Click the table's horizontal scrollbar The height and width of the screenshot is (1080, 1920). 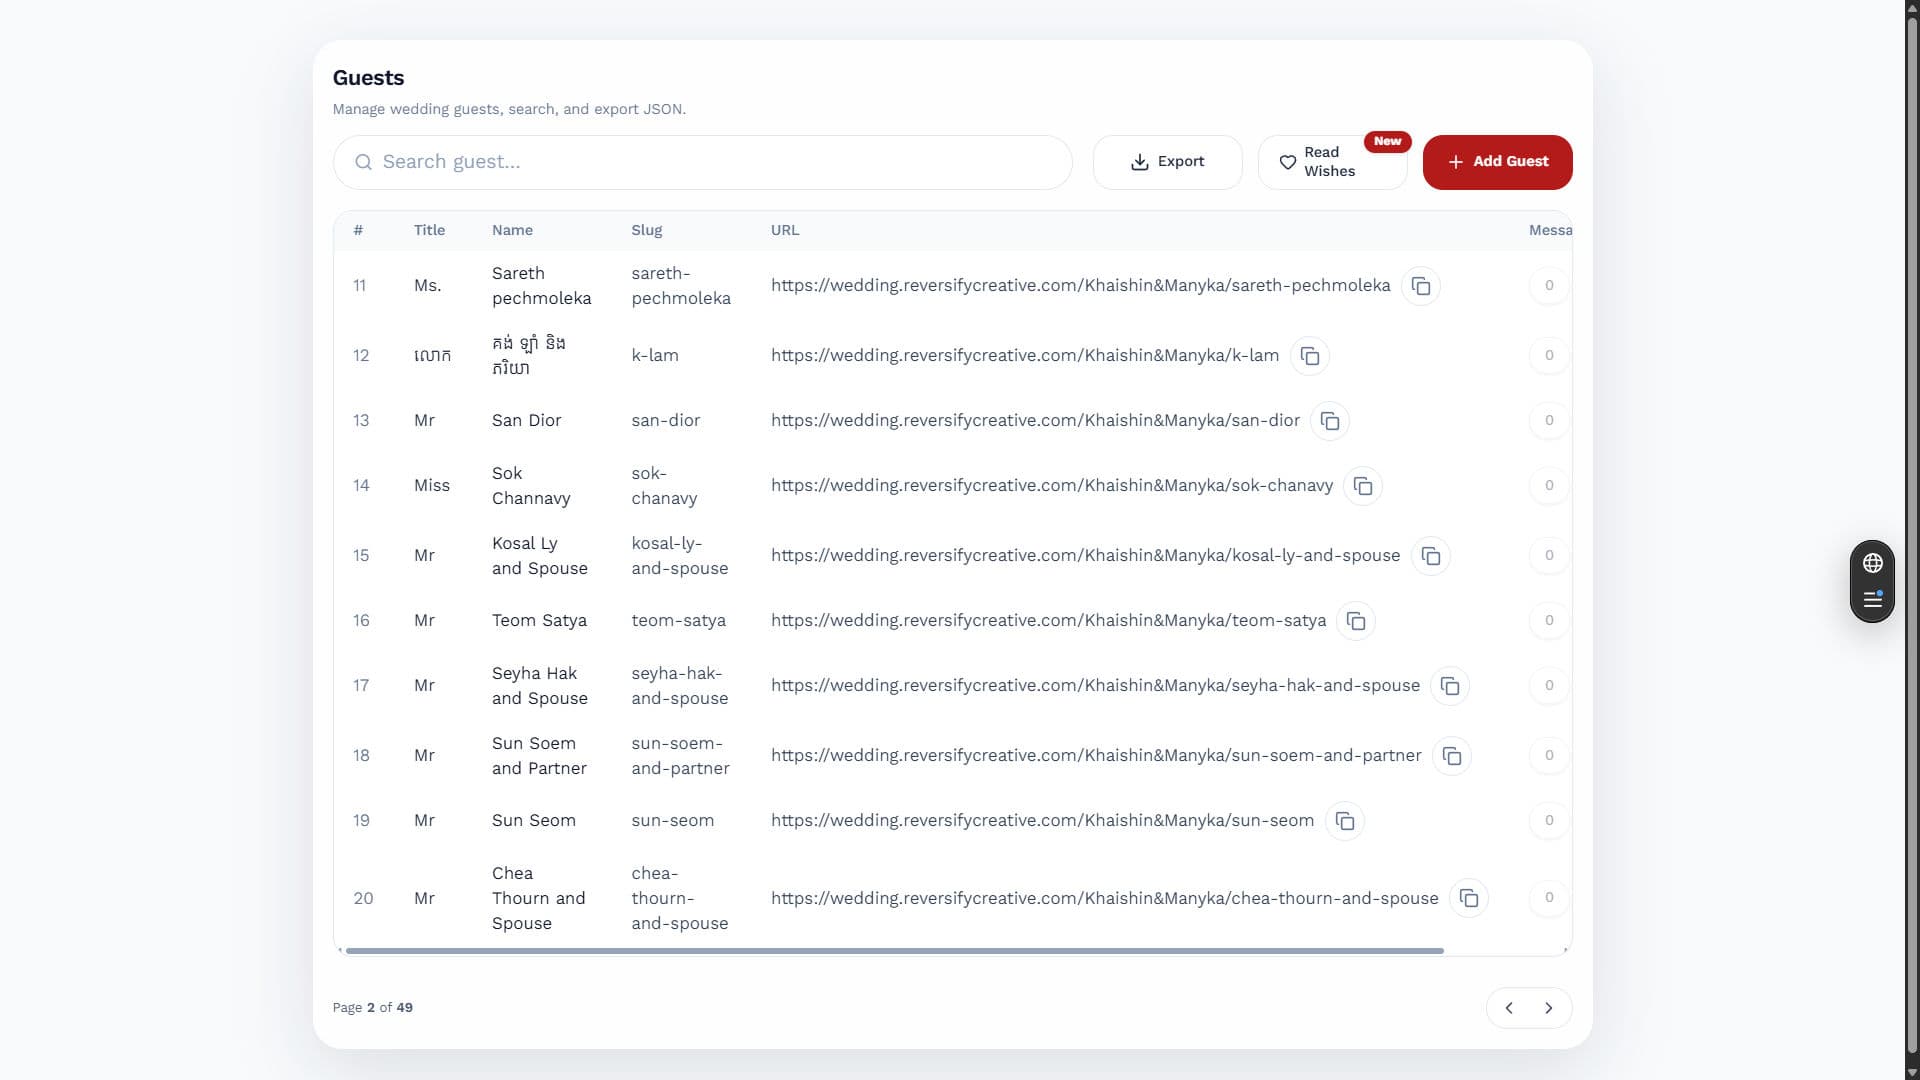[x=894, y=950]
